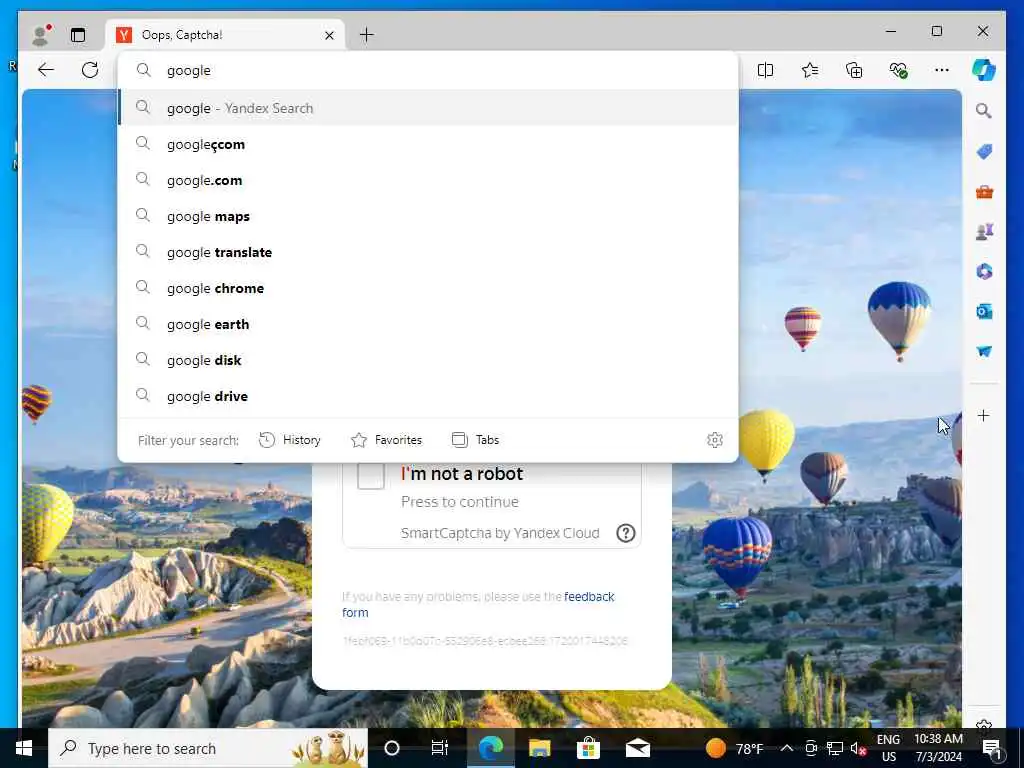This screenshot has height=768, width=1024.
Task: Open the 78°F weather widget
Action: point(735,748)
